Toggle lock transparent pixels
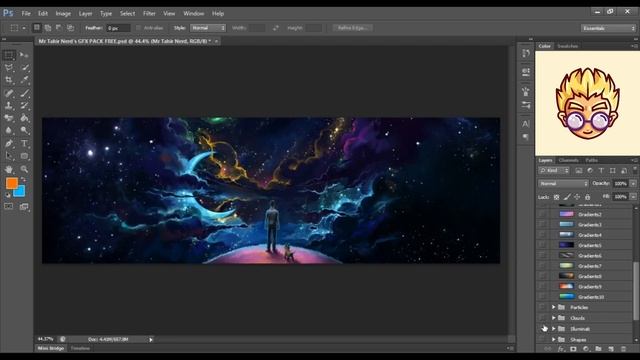 tap(556, 197)
